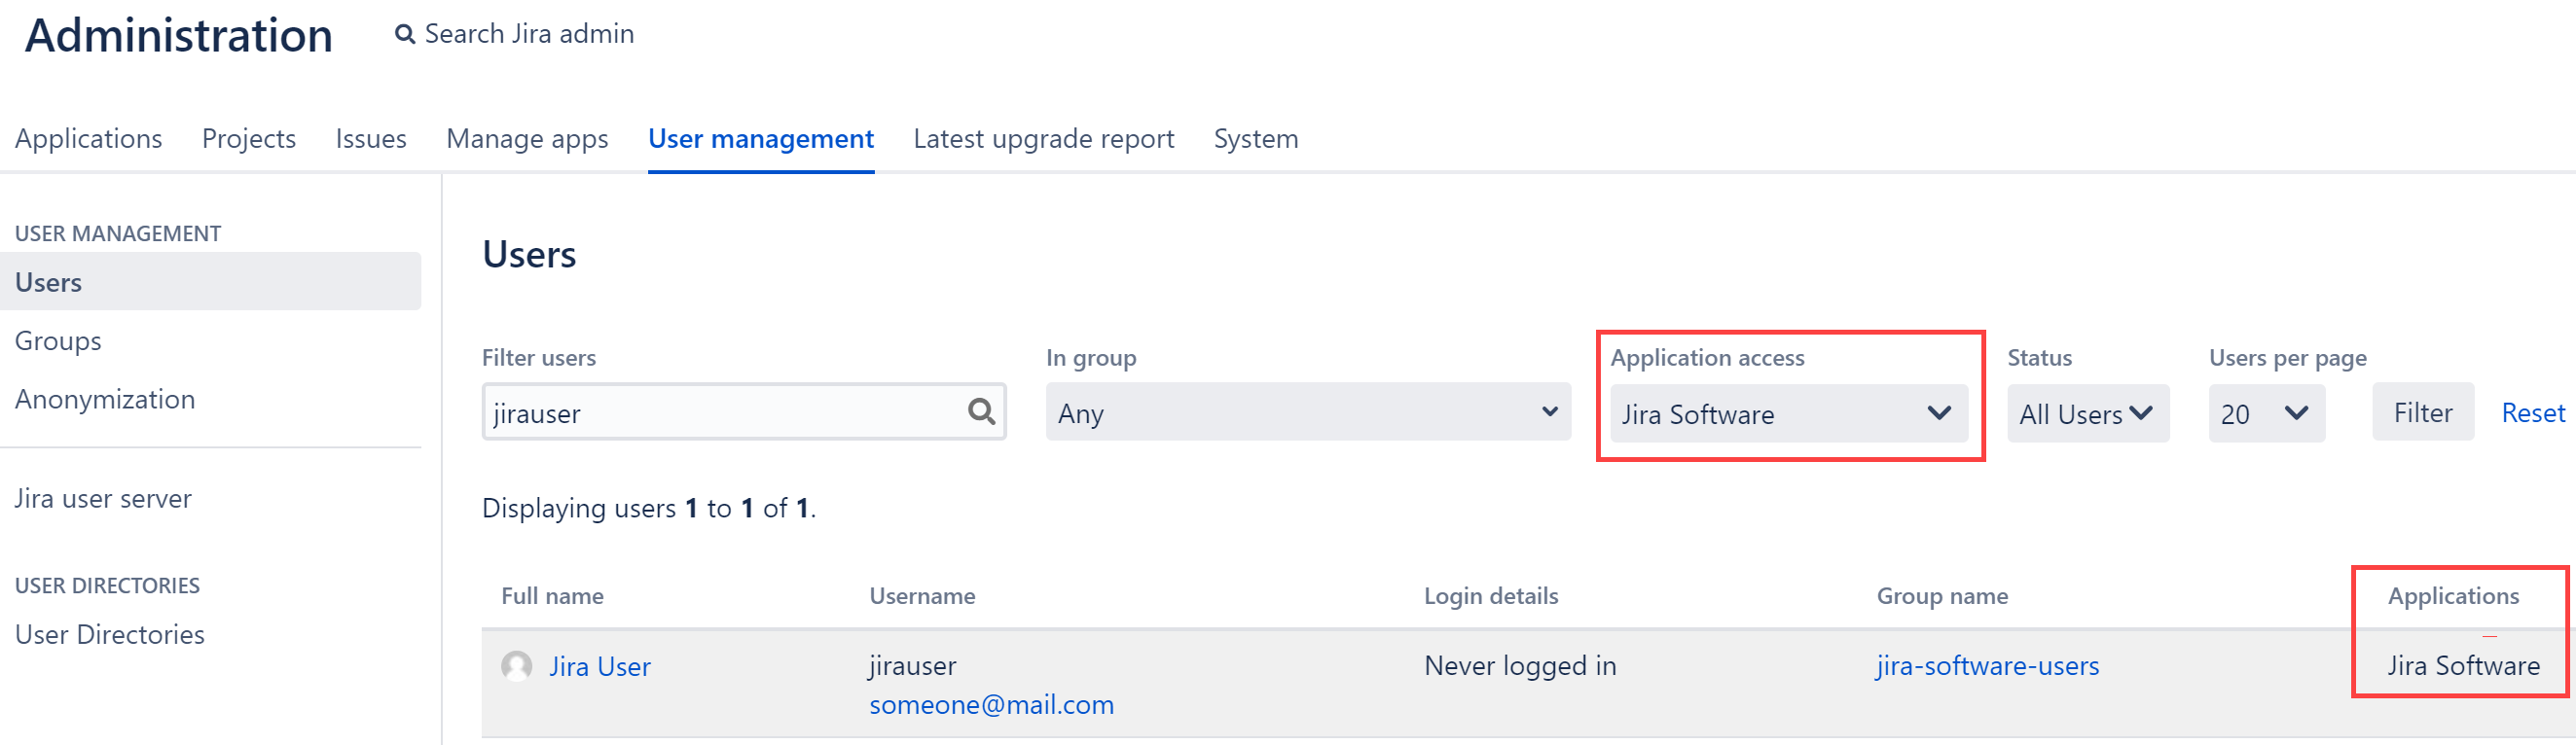Screen dimensions: 2576x745
Task: Click the Users page heading
Action: [529, 255]
